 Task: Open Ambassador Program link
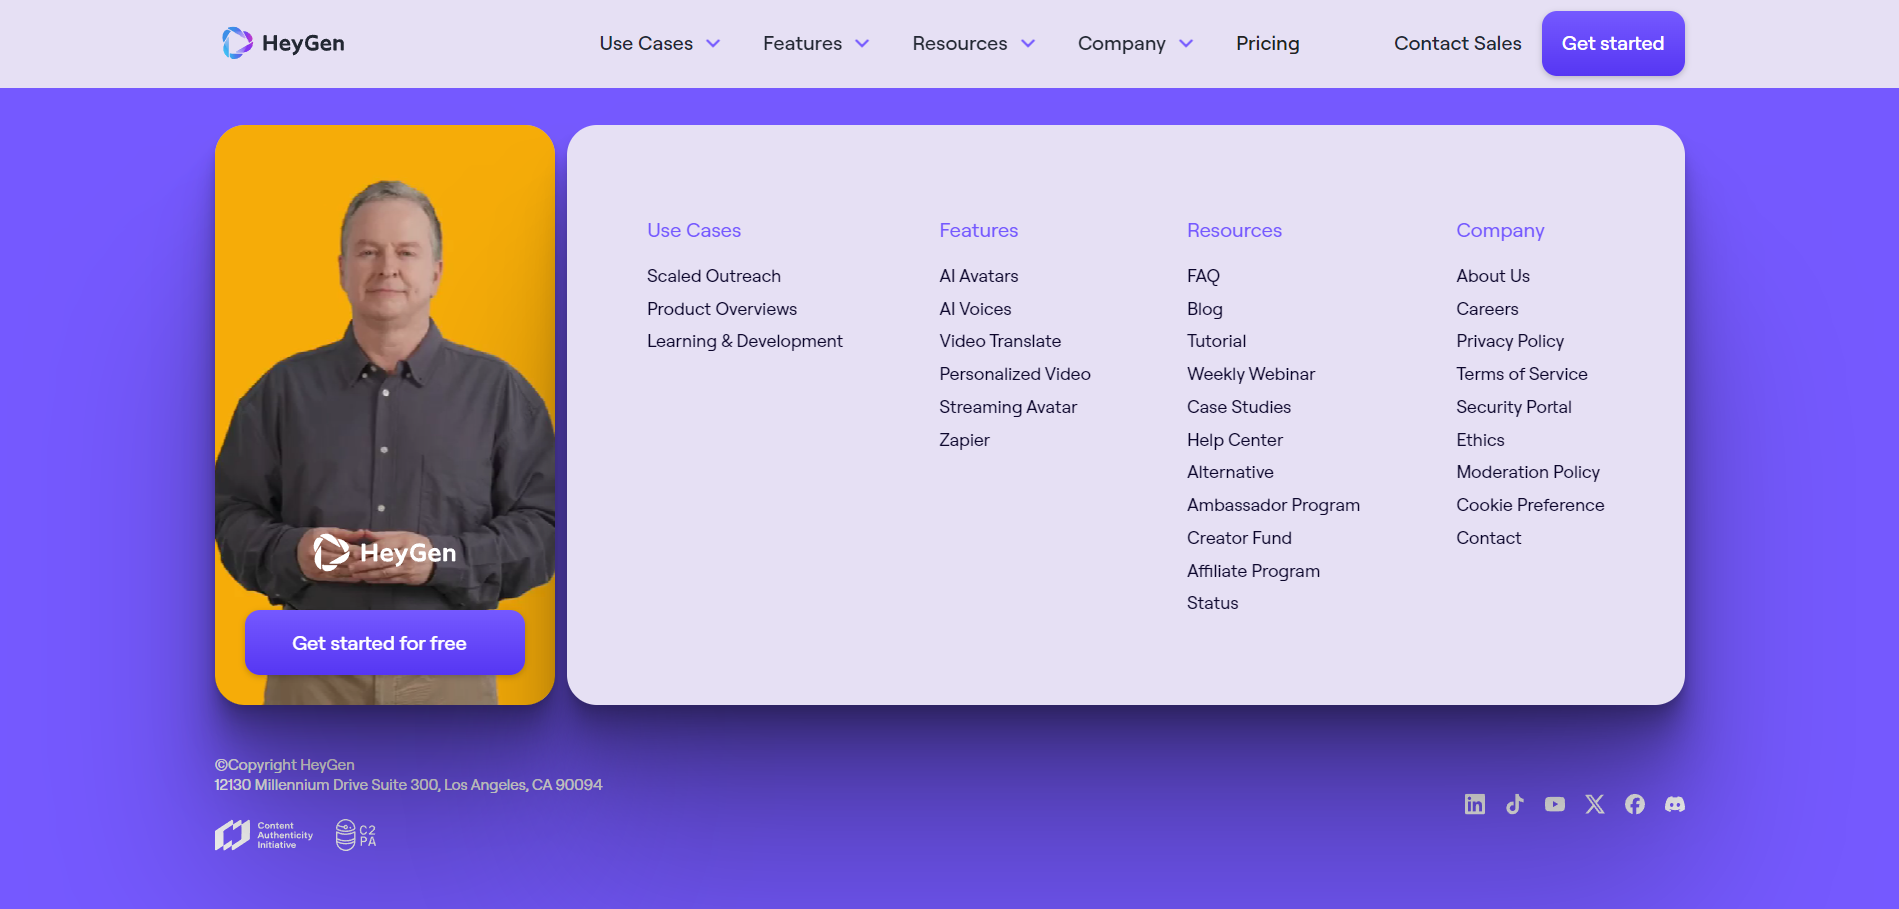[x=1273, y=505]
